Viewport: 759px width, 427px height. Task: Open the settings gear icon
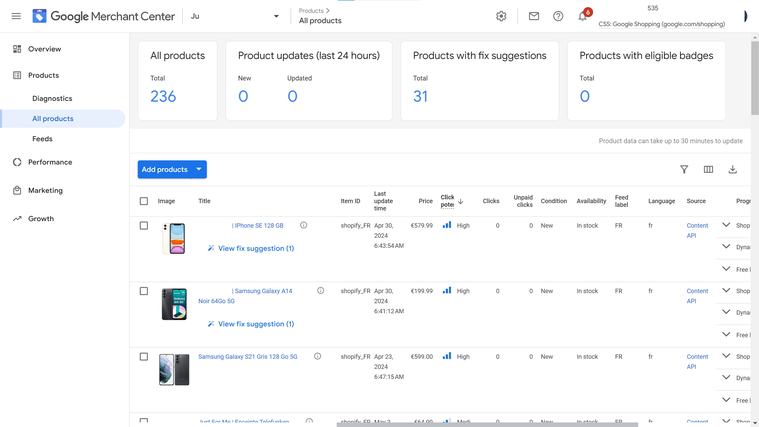tap(501, 16)
